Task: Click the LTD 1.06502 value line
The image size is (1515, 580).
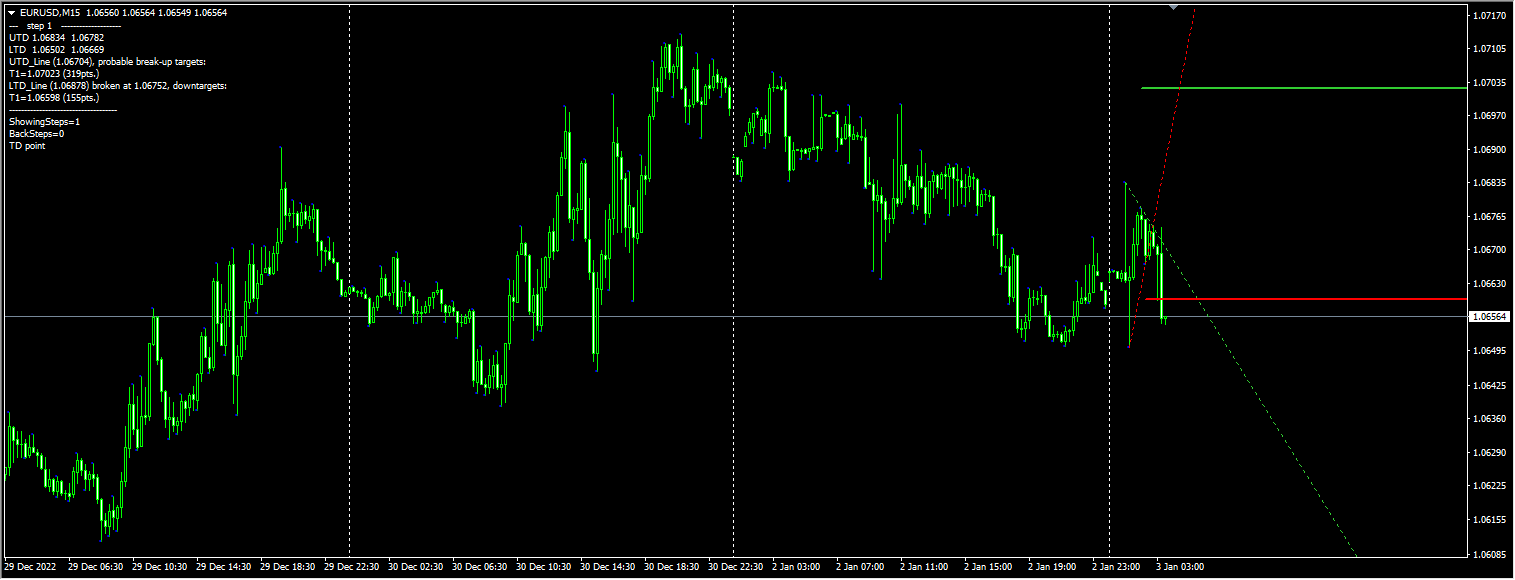Action: 40,49
